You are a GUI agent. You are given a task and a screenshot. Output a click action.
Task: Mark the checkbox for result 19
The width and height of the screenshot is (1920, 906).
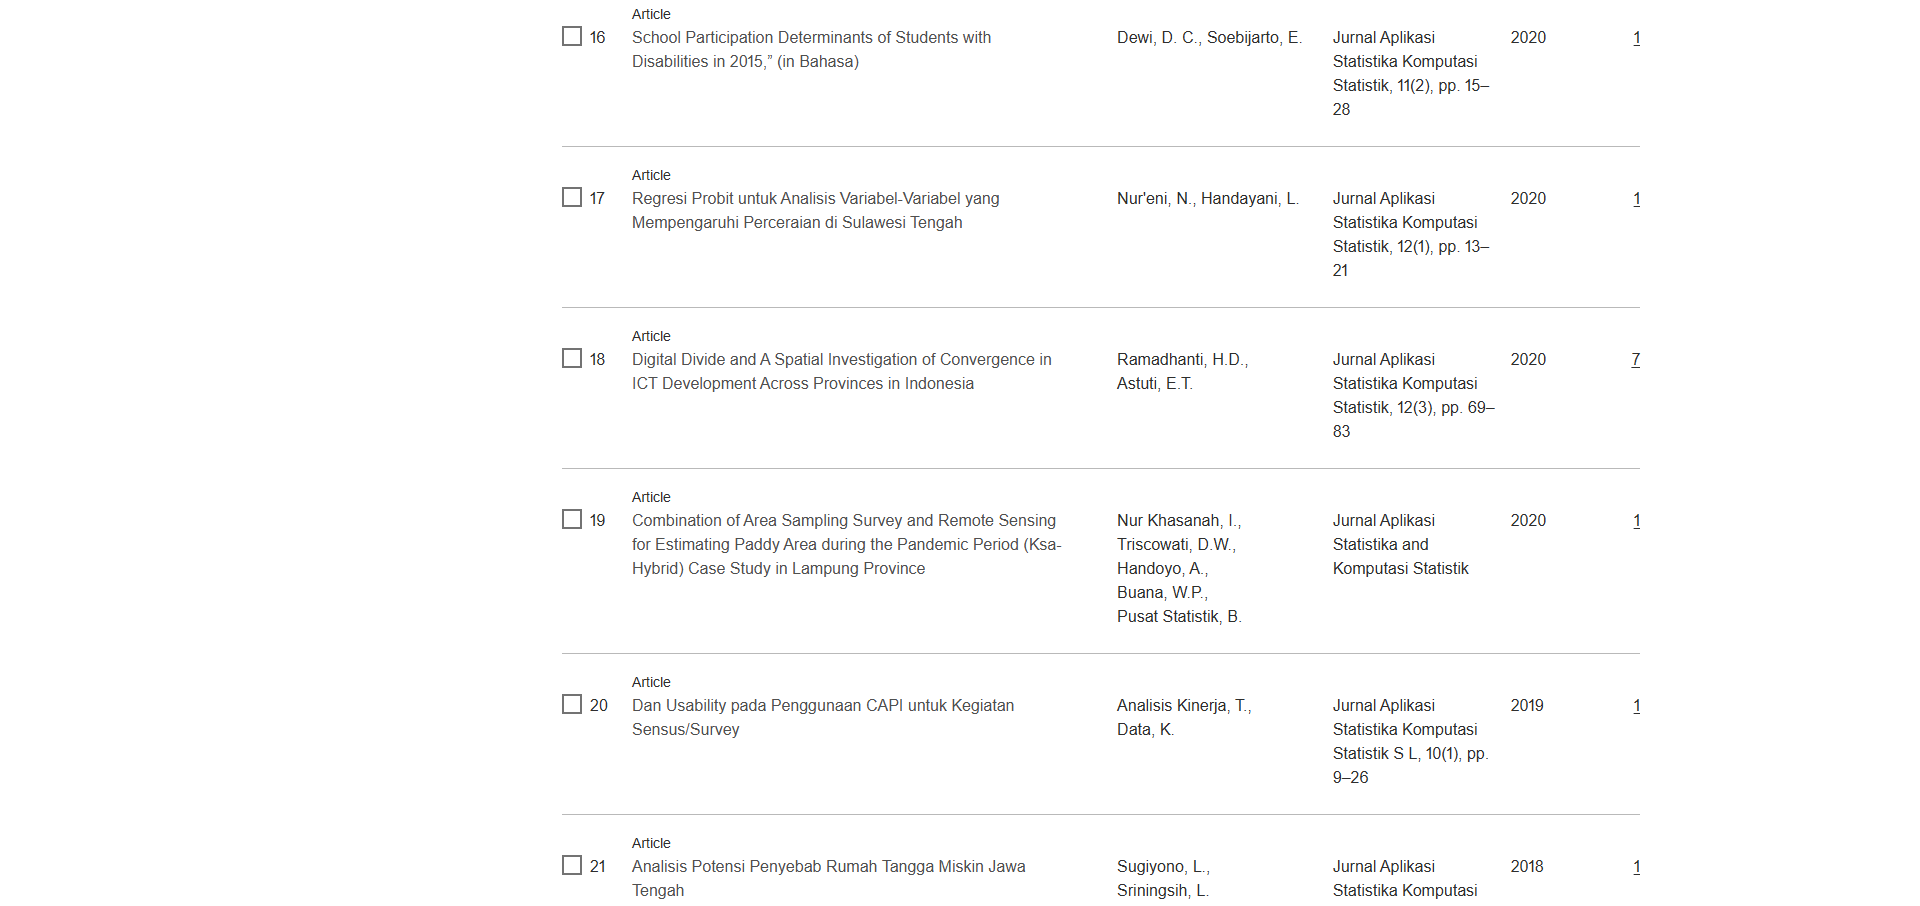click(x=572, y=520)
